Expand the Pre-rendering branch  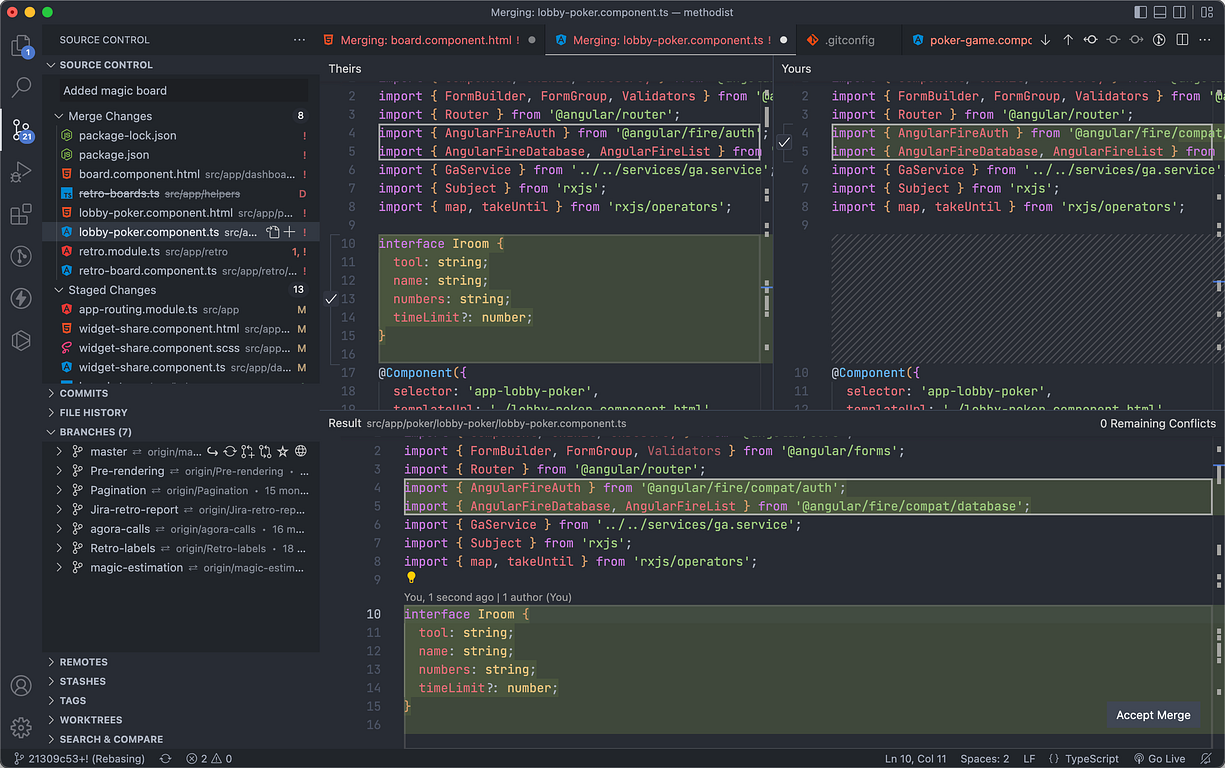[60, 471]
